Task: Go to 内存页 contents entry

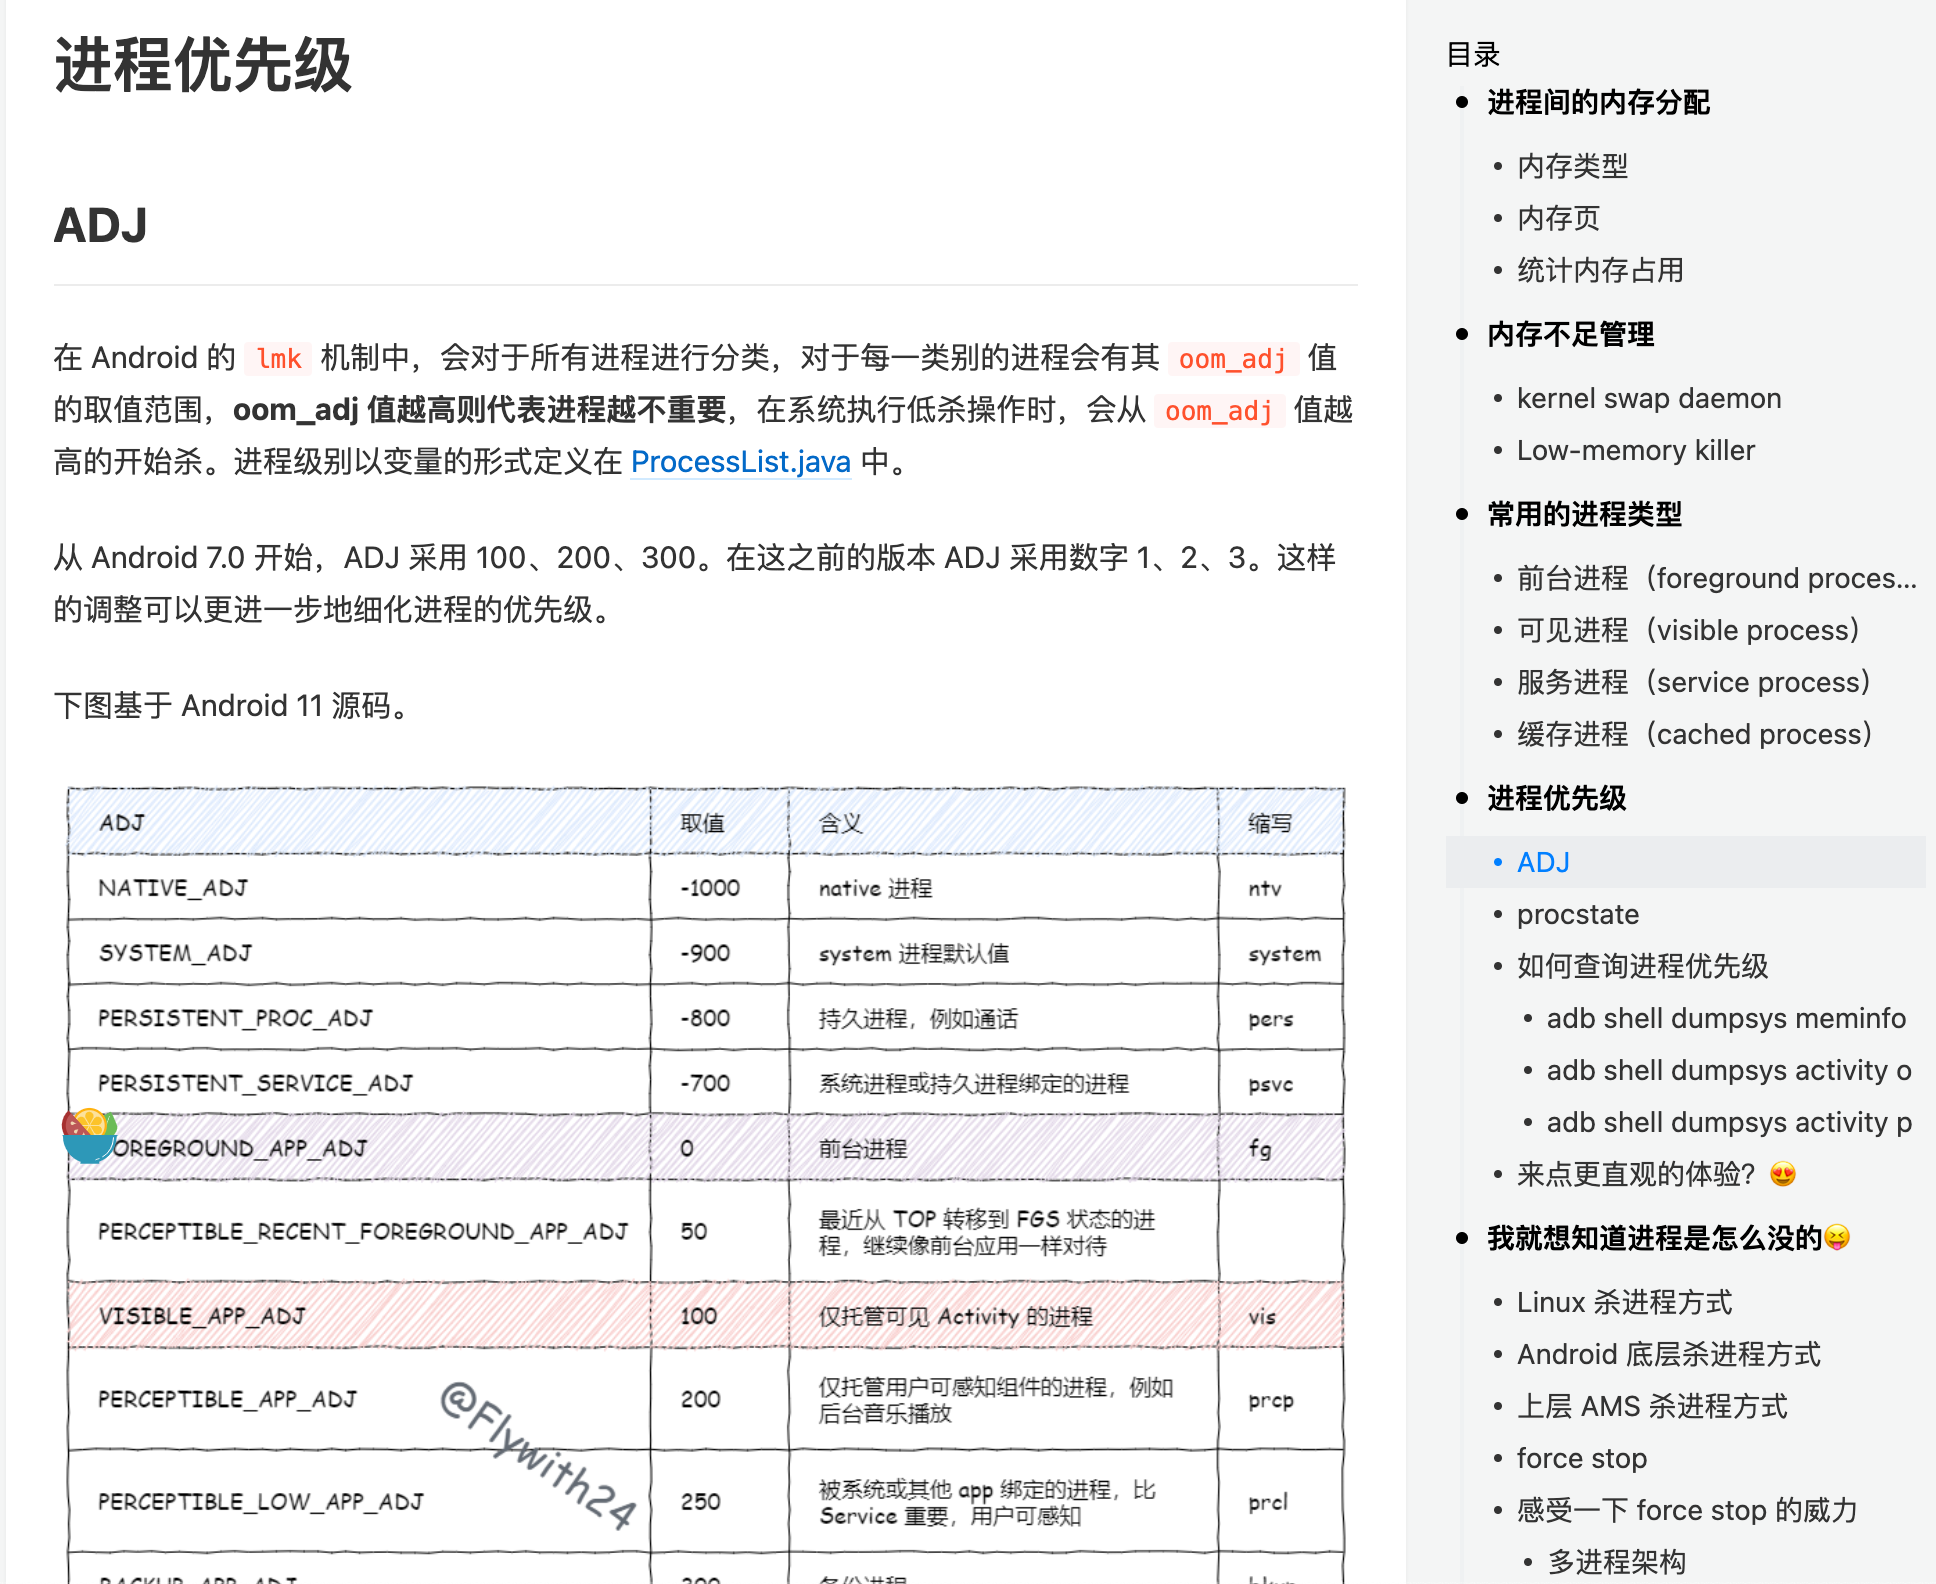Action: click(x=1558, y=218)
